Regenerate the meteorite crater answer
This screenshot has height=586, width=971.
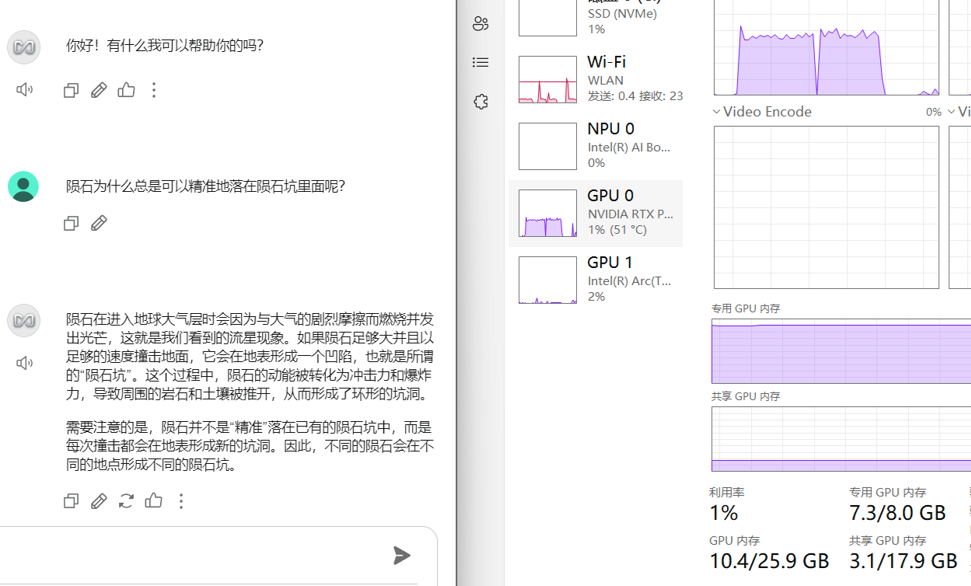(x=126, y=501)
